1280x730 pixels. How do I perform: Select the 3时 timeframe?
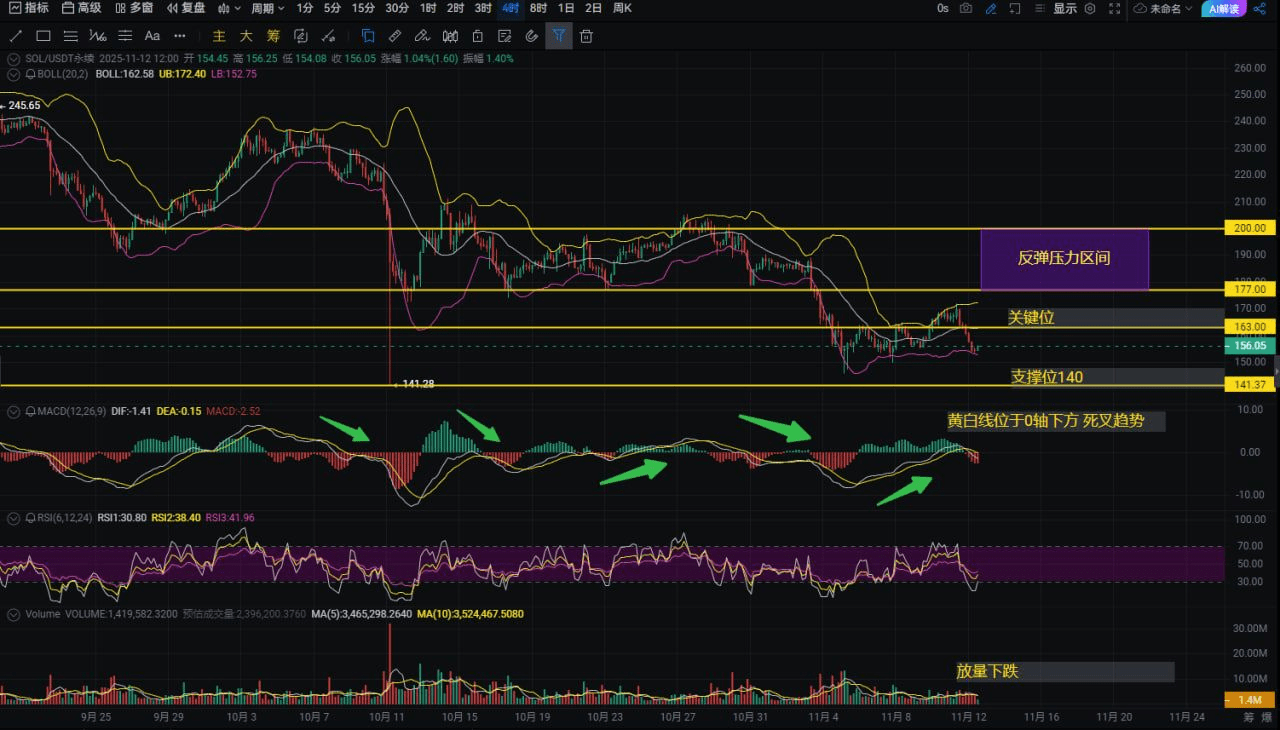pos(483,8)
